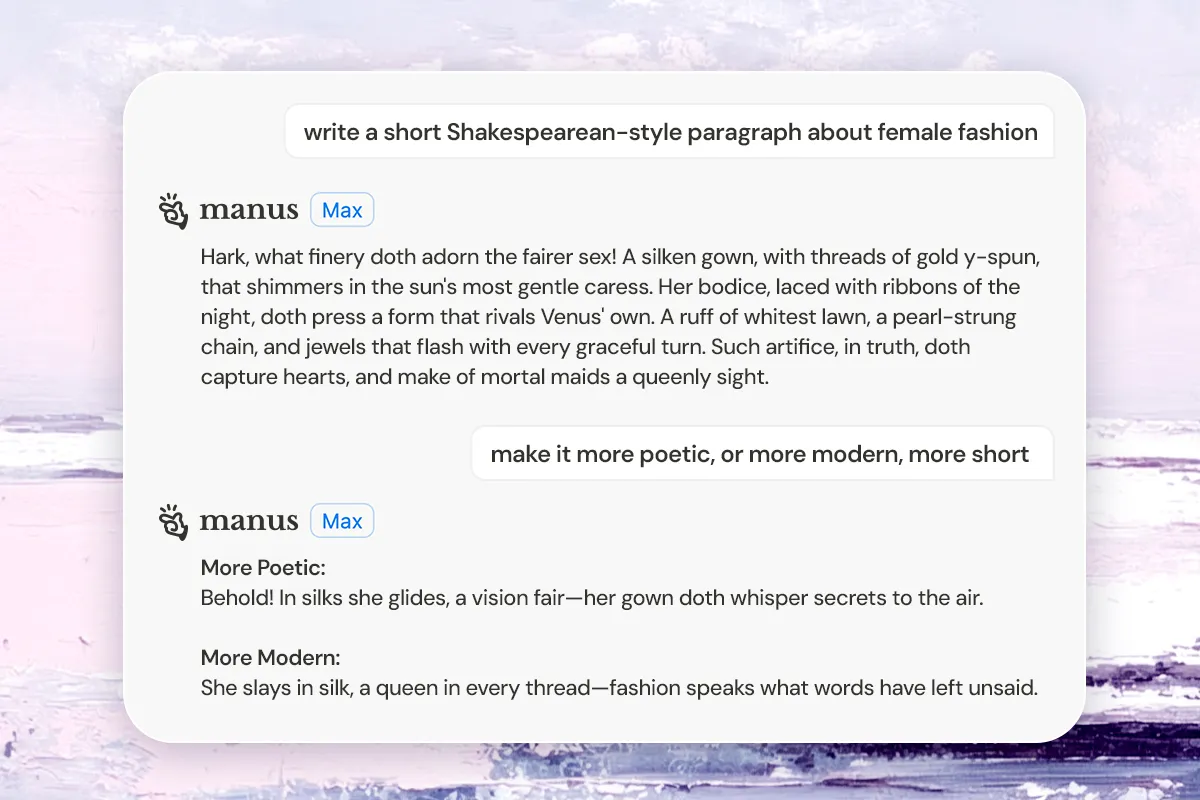Select the manus wordmark above the Hark paragraph
Viewport: 1200px width, 800px height.
tap(249, 211)
